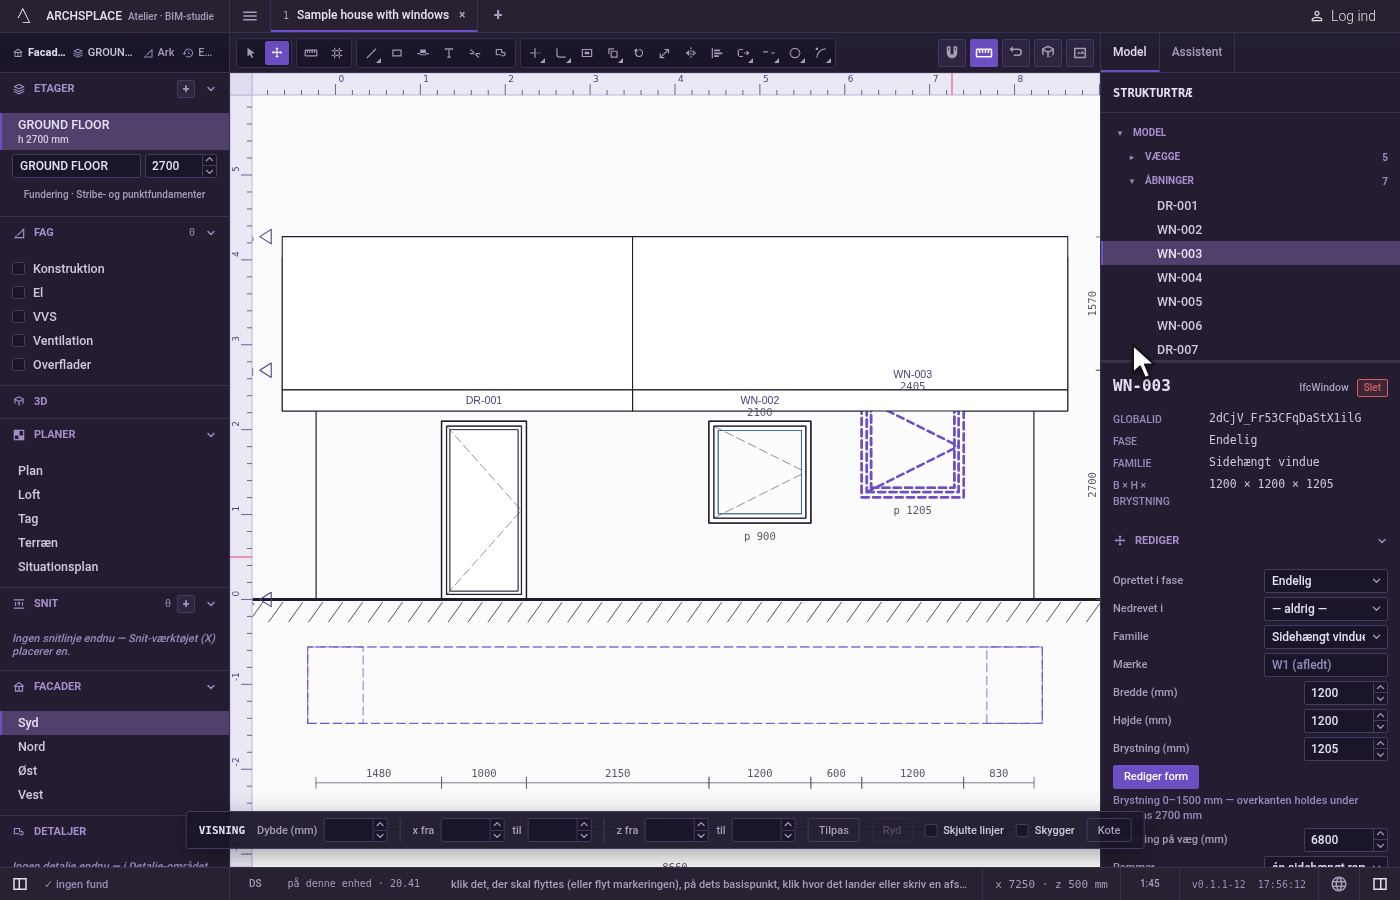Click the undo arrow icon
This screenshot has width=1400, height=900.
click(1016, 53)
